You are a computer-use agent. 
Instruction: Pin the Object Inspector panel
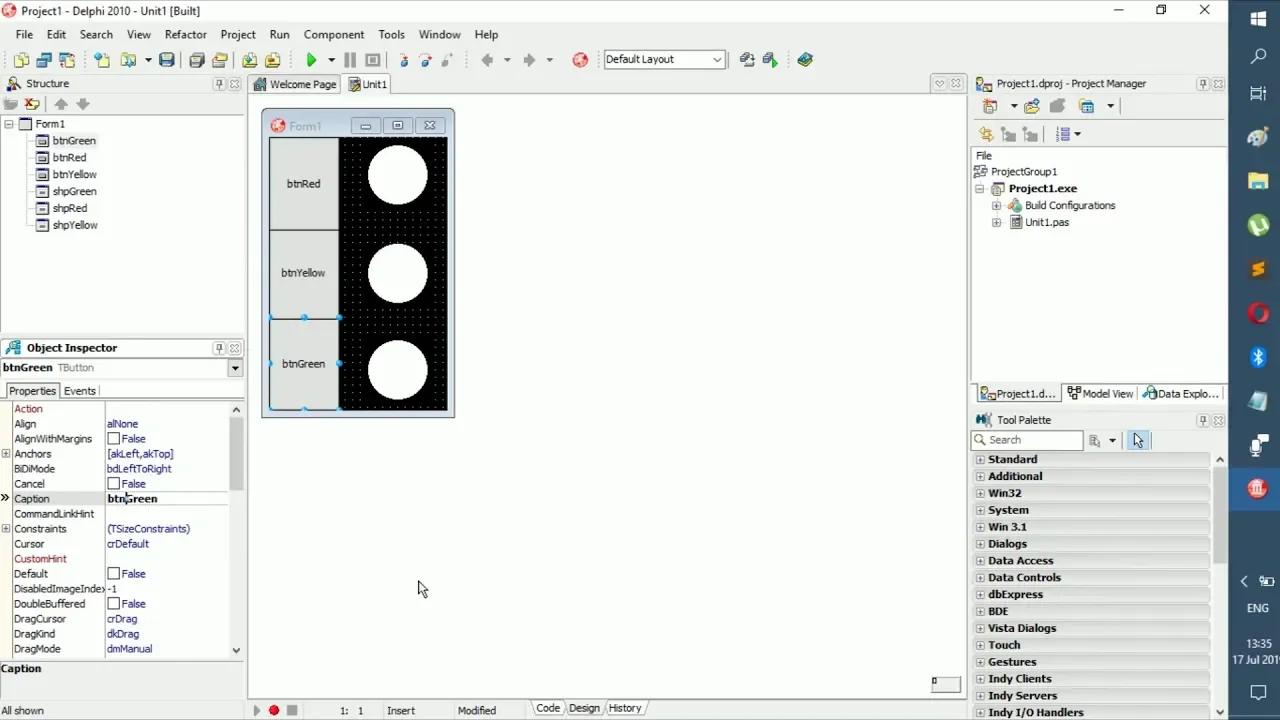(219, 347)
